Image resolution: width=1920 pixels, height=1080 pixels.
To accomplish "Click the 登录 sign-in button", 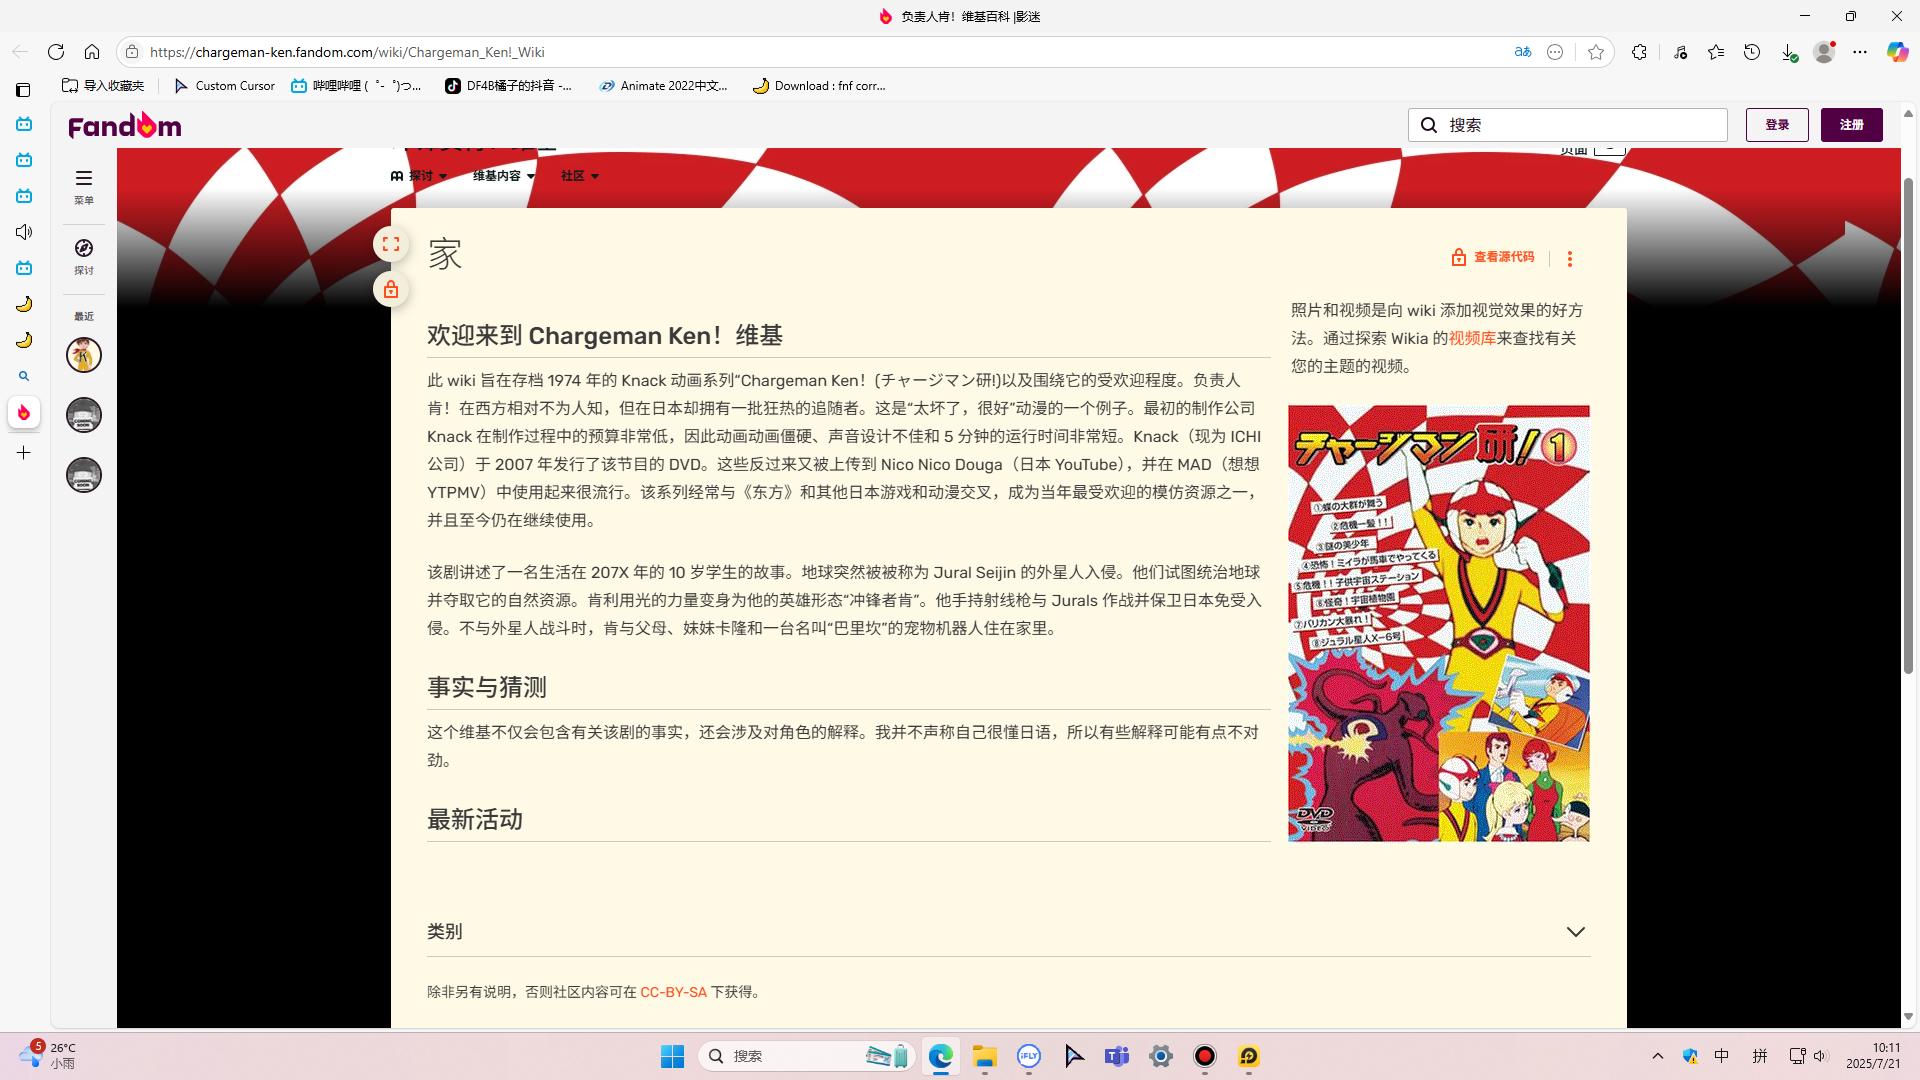I will click(1776, 125).
